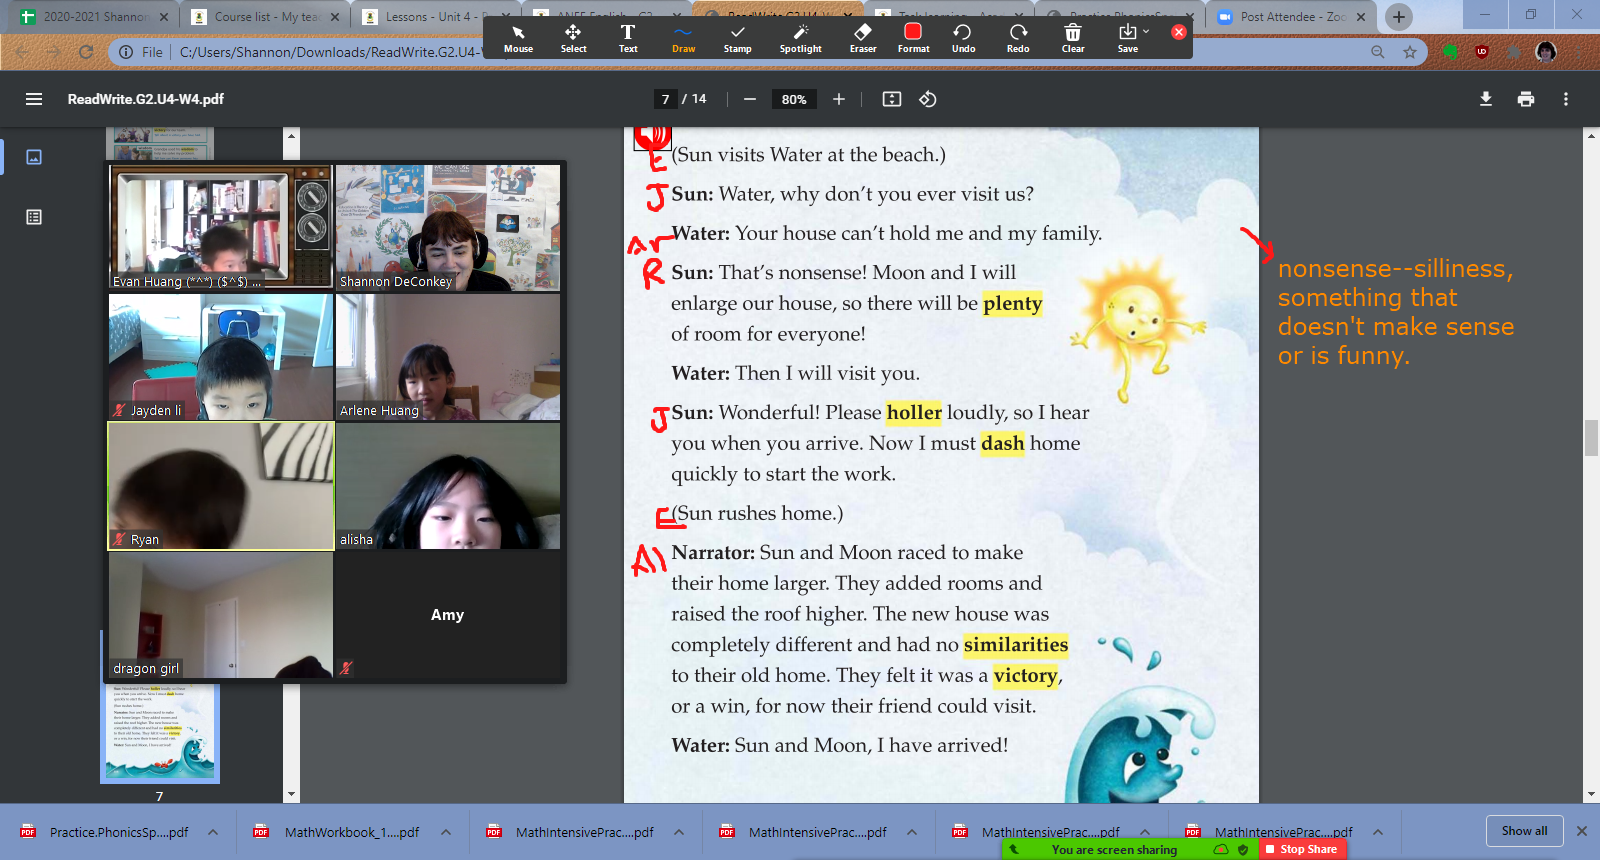Click the highlighted word "similarities"
The height and width of the screenshot is (860, 1600).
(1016, 645)
